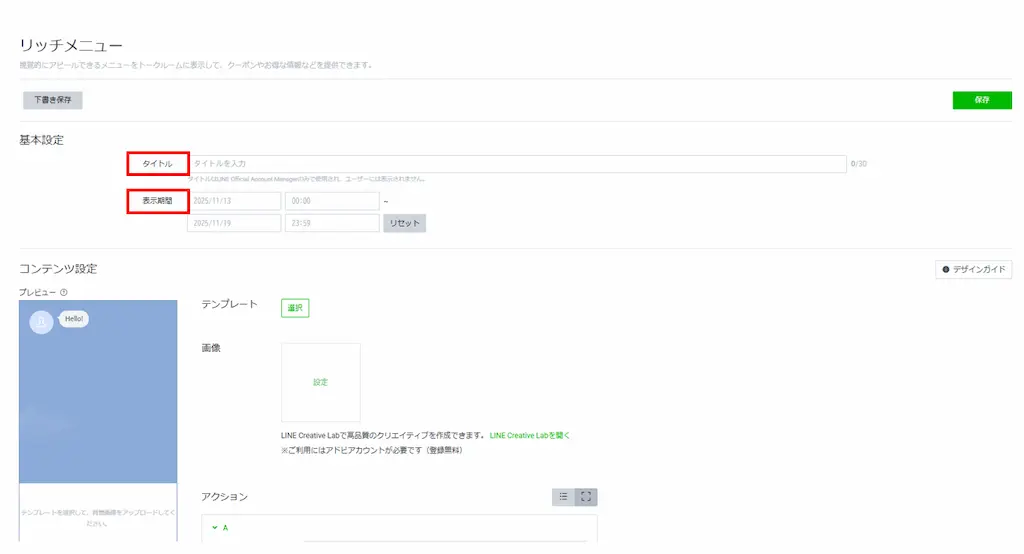Image resolution: width=1024 pixels, height=554 pixels.
Task: Open the end time 23:59 field
Action: 331,223
